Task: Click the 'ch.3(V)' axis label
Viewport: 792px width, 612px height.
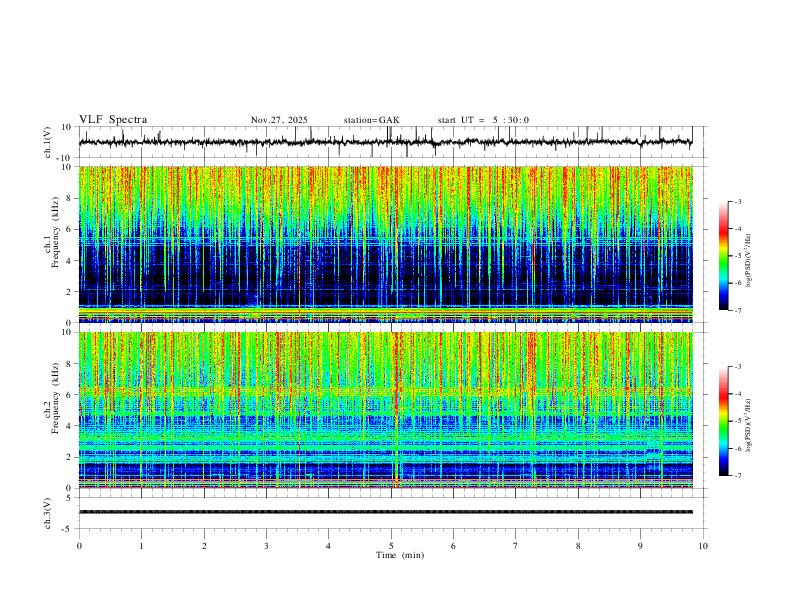Action: [48, 513]
